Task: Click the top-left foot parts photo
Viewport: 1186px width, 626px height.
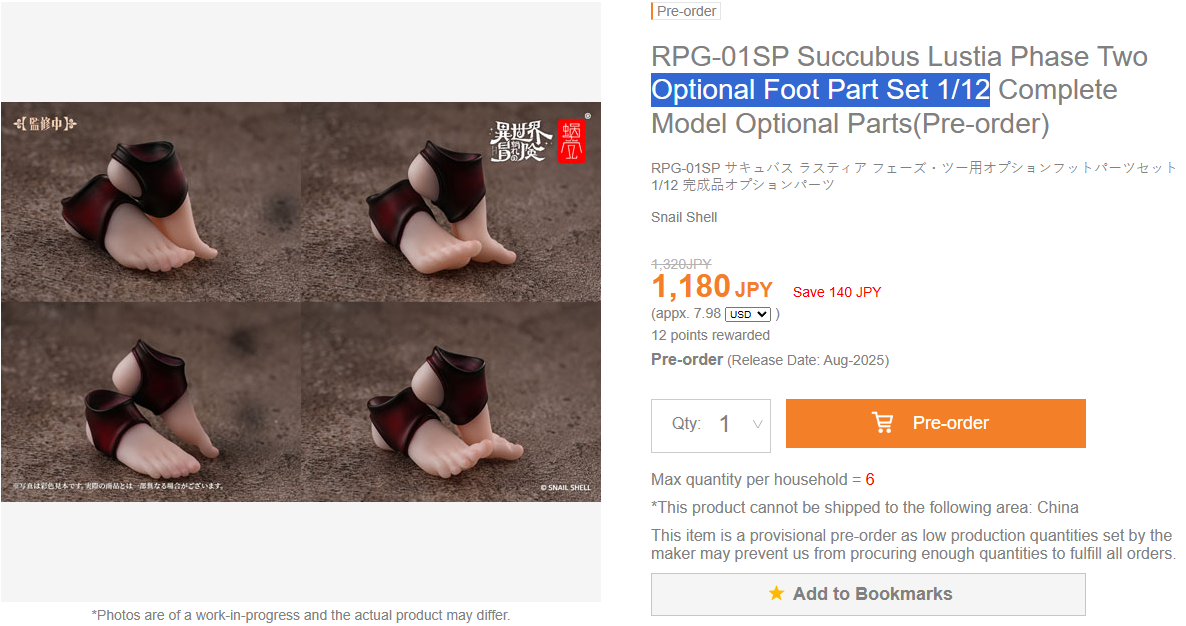Action: pyautogui.click(x=151, y=203)
